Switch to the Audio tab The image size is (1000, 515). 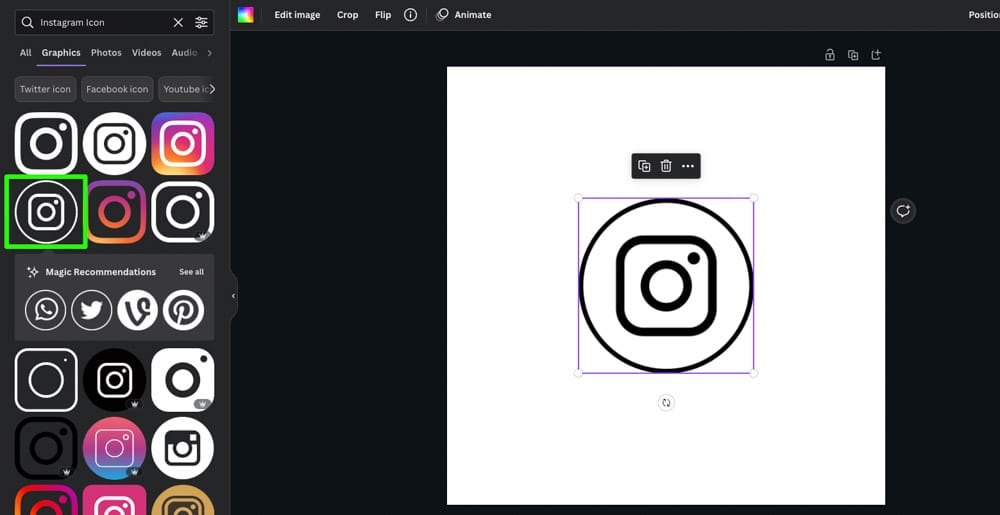(x=184, y=53)
